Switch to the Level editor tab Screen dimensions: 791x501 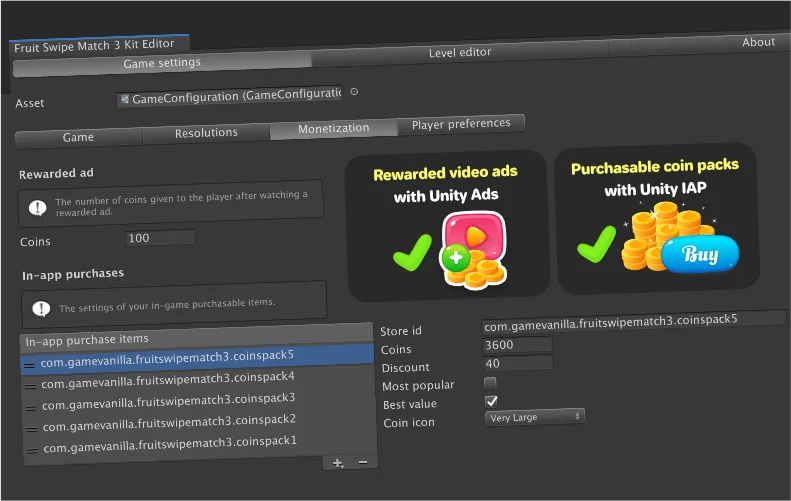click(x=460, y=52)
